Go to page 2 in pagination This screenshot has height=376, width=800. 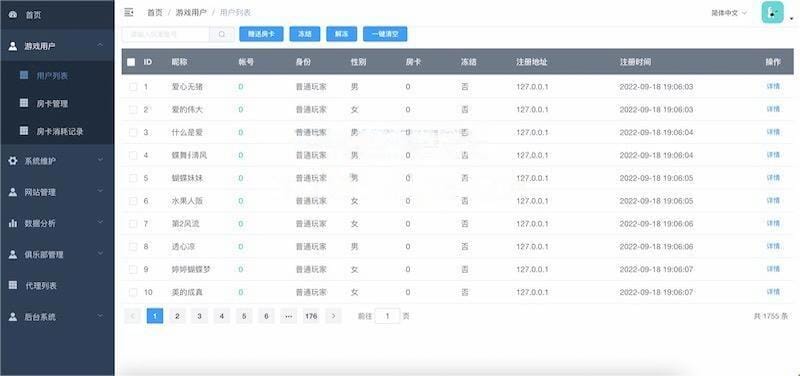[177, 316]
